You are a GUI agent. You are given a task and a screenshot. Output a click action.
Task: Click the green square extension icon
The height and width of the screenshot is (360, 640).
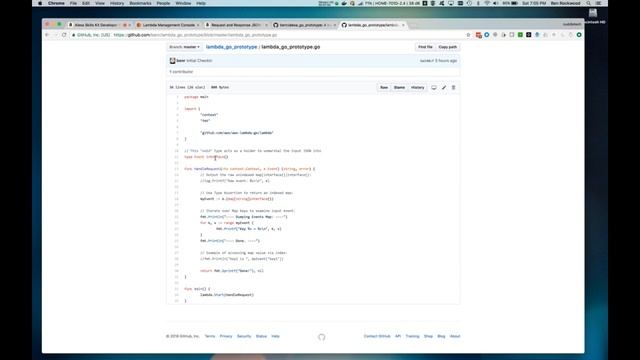click(x=520, y=35)
